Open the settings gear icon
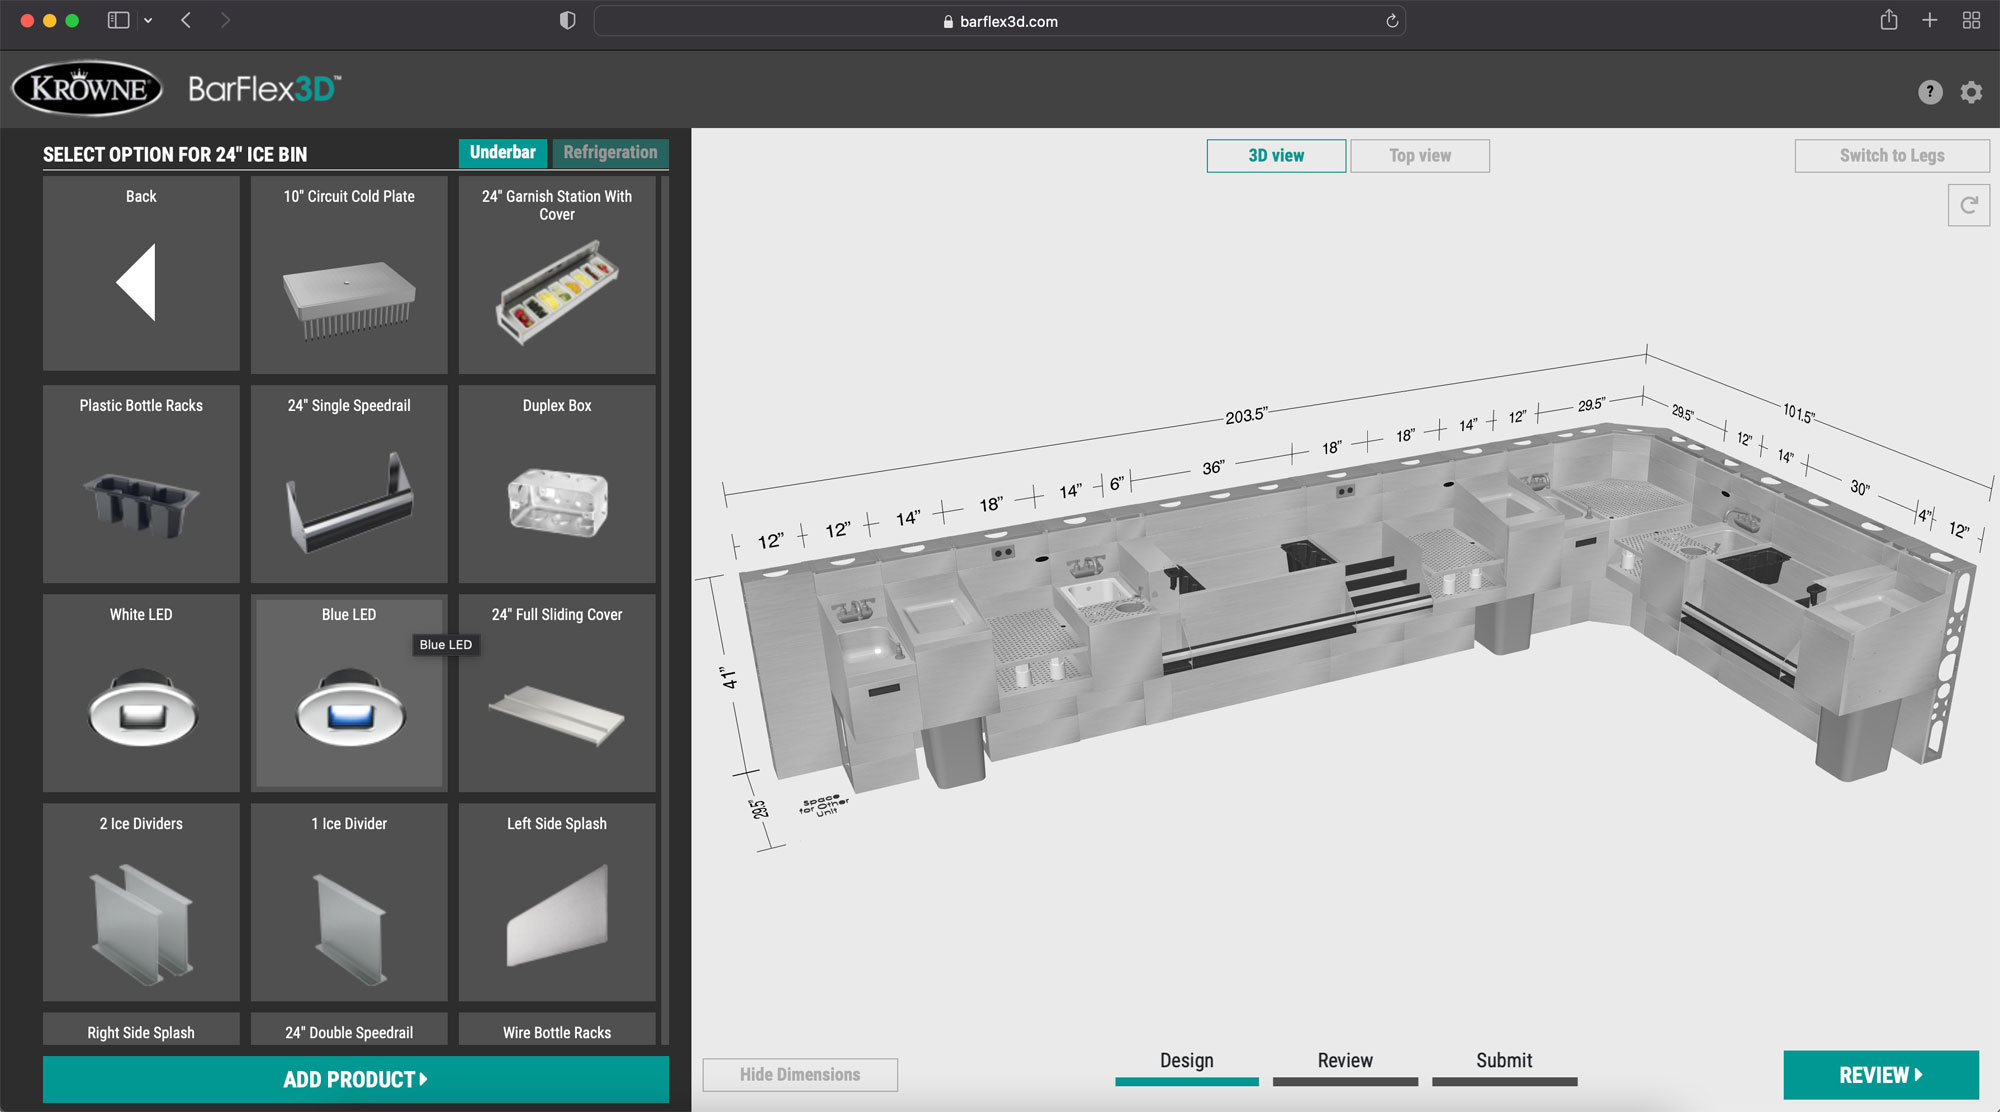The width and height of the screenshot is (2000, 1112). click(x=1971, y=92)
